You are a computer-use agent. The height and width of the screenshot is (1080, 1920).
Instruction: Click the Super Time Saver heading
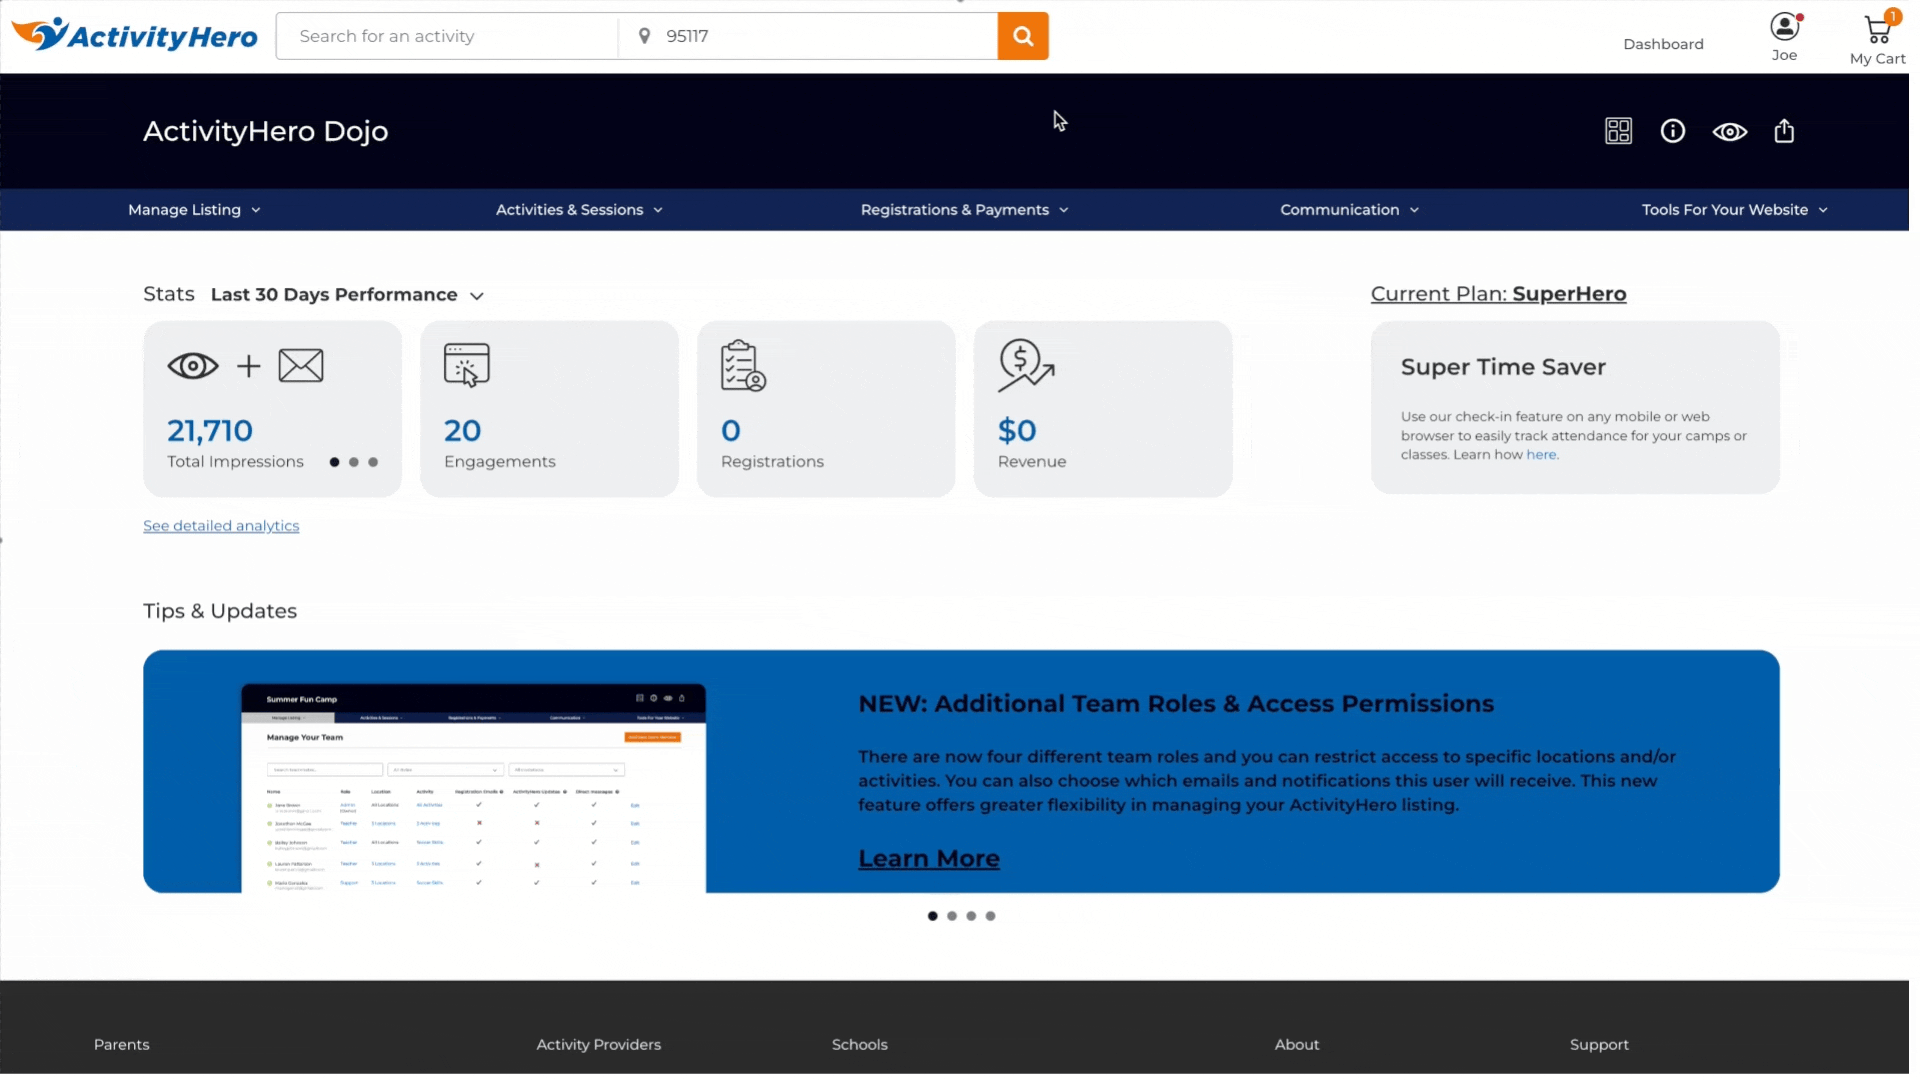tap(1503, 367)
